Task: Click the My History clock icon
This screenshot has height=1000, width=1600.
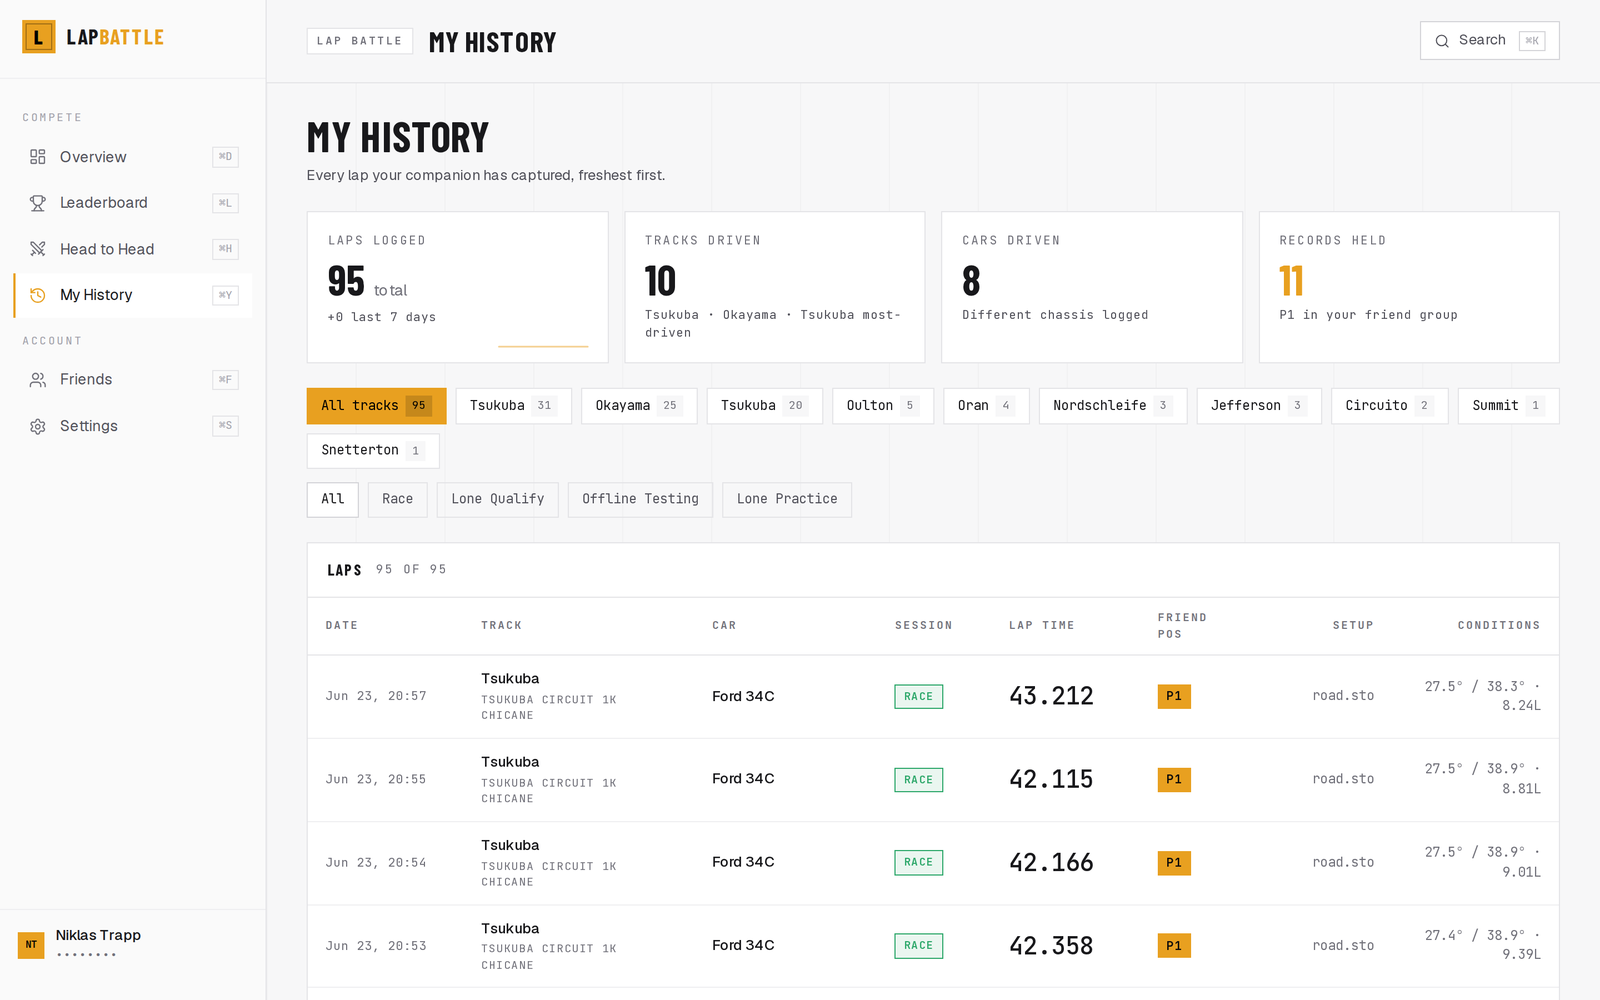Action: pos(38,295)
